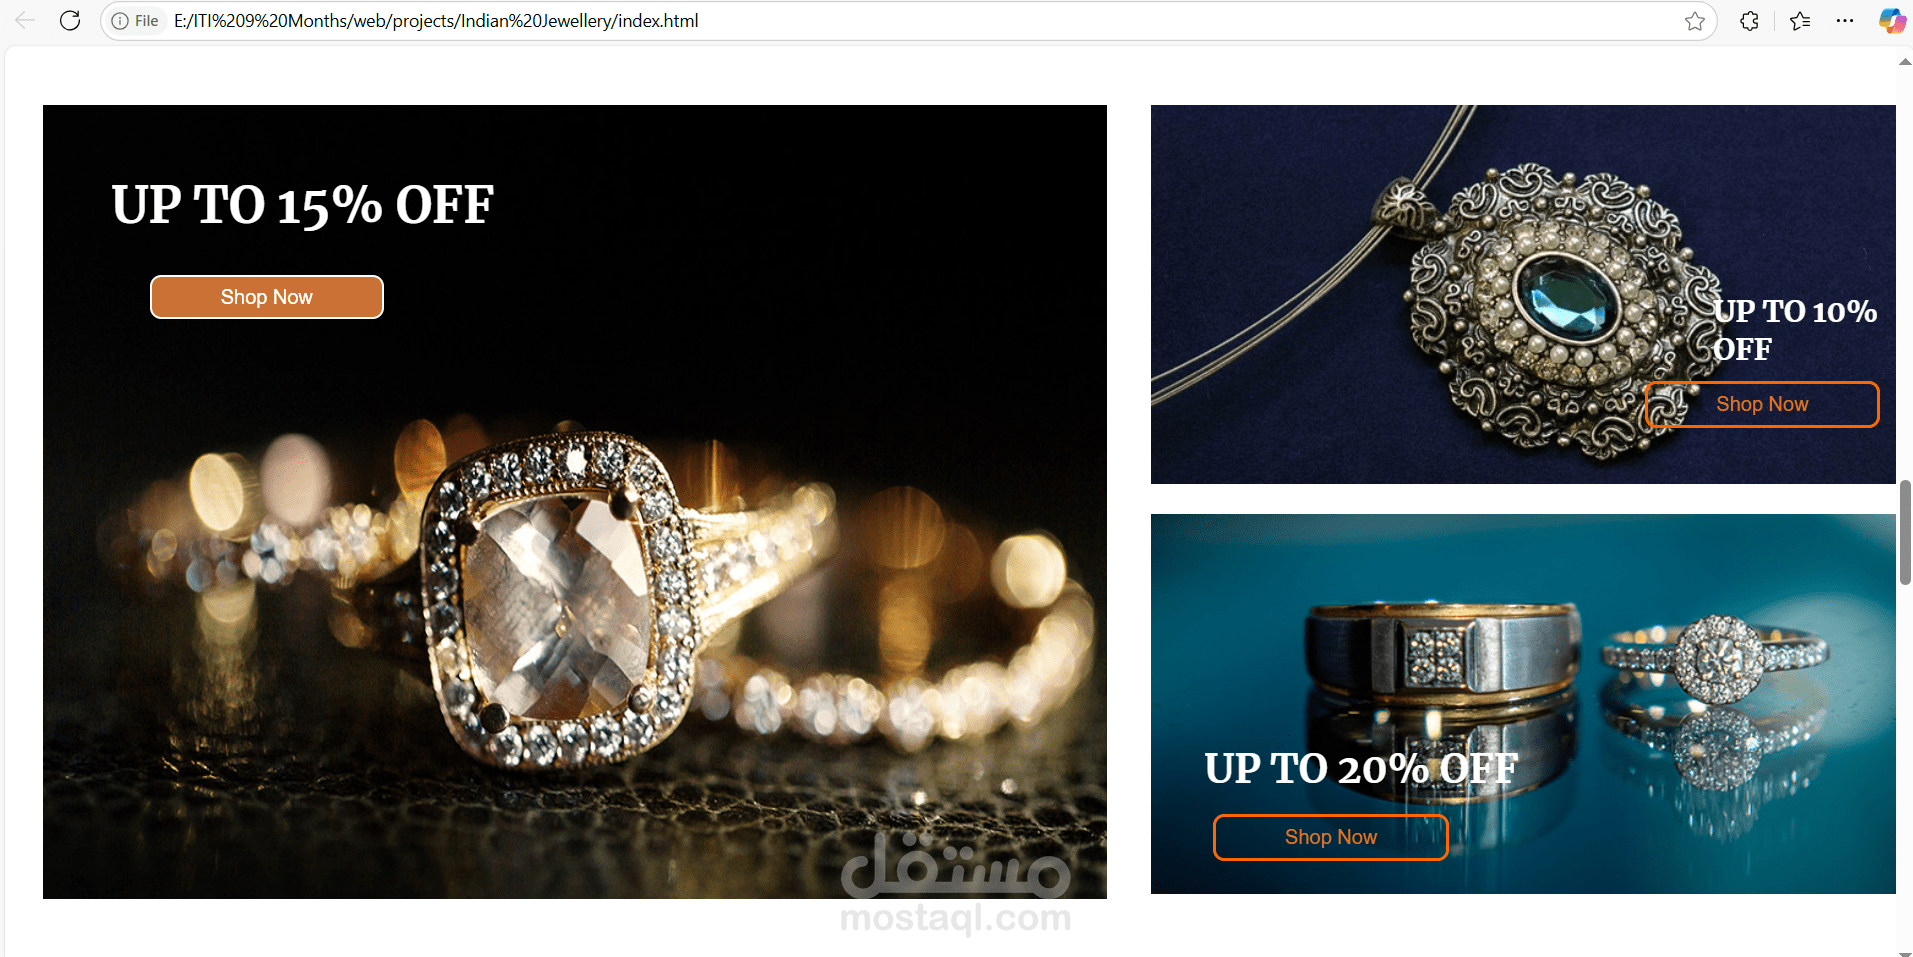Screen dimensions: 1913x957
Task: Launch the Copilot sidebar icon
Action: tap(1891, 21)
